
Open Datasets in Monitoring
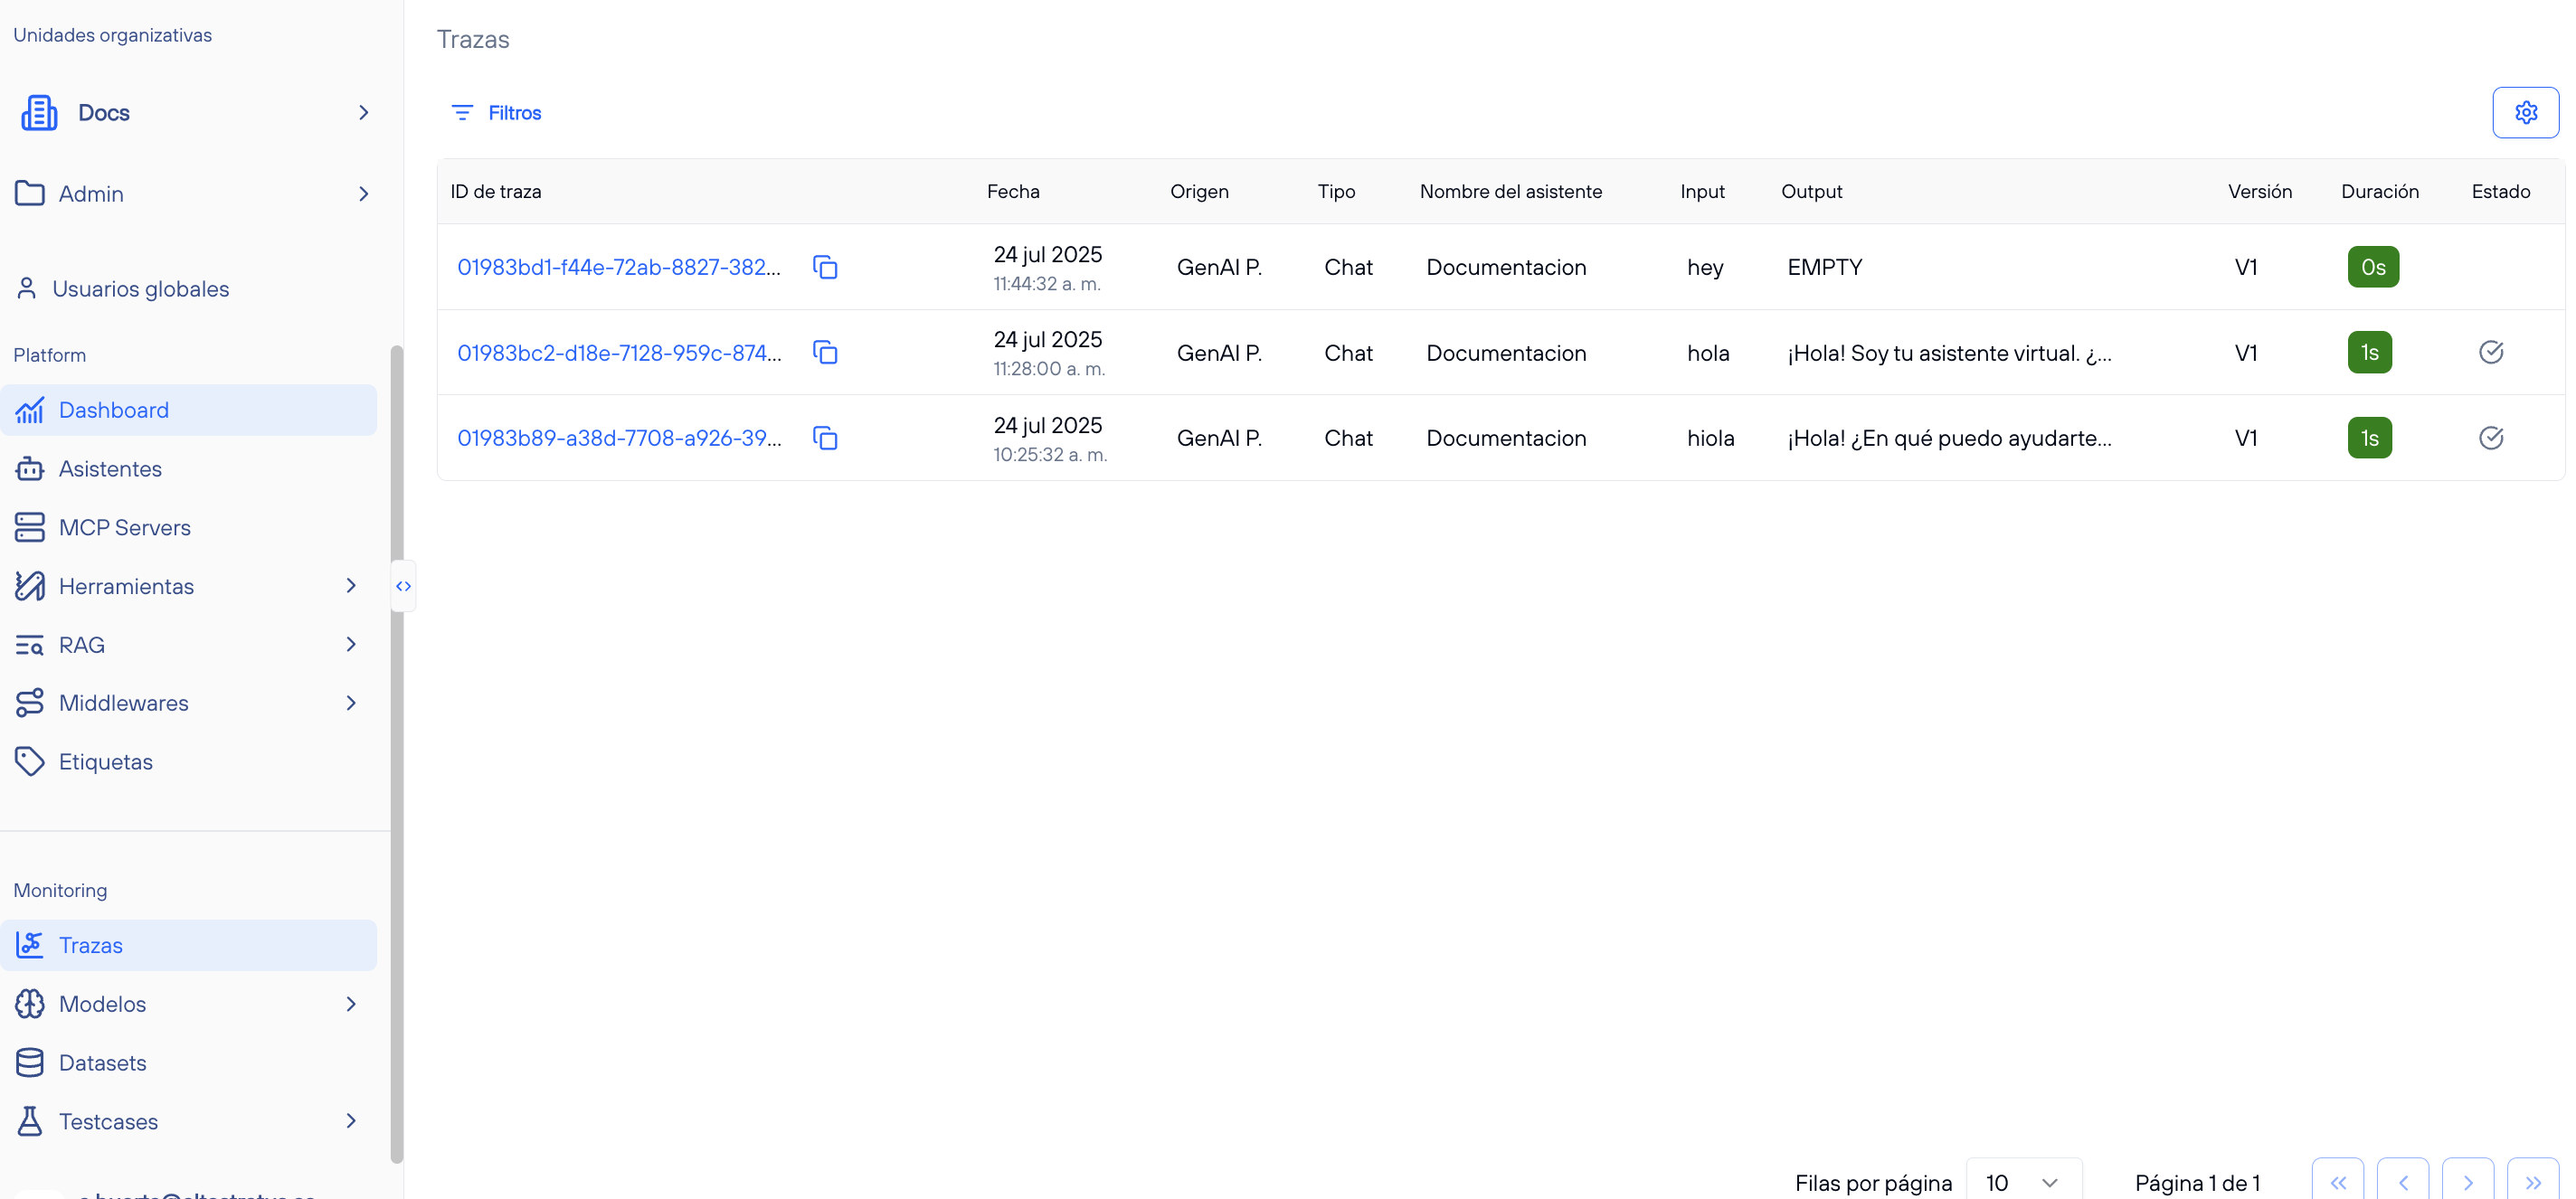[x=102, y=1062]
